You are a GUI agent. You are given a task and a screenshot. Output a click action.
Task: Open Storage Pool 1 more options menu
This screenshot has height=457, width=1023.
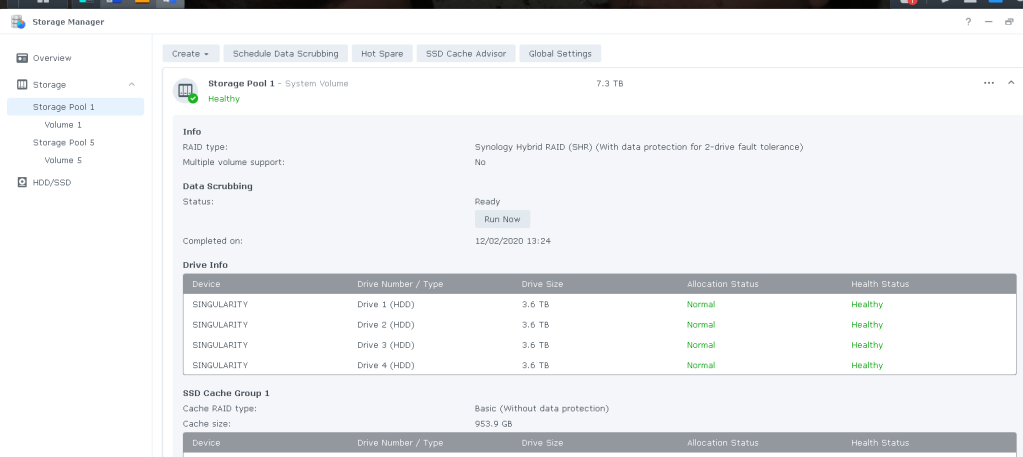[x=989, y=83]
